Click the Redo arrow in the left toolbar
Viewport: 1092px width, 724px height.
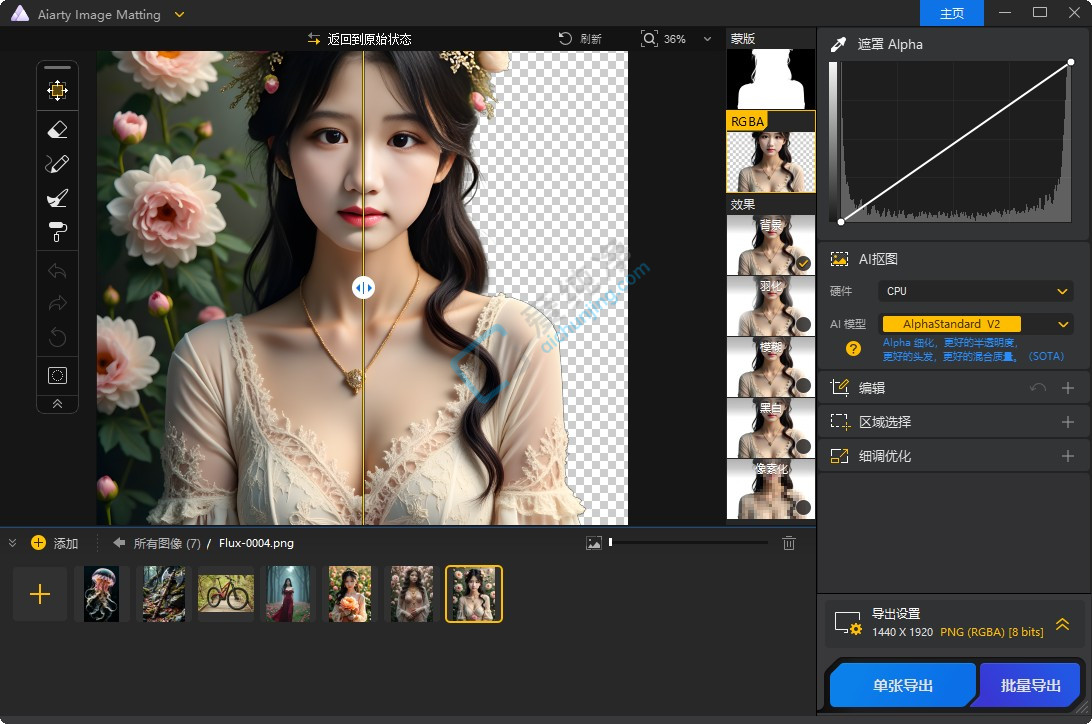pos(57,304)
